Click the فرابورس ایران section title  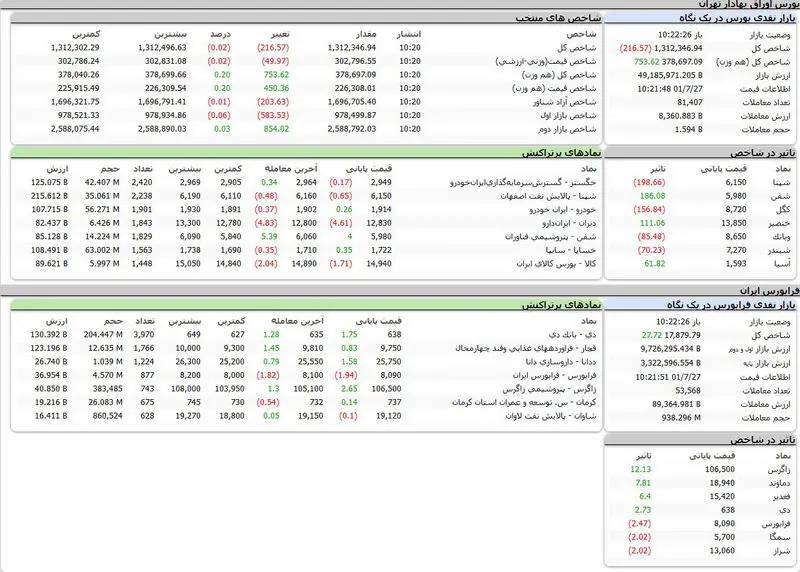pos(770,291)
